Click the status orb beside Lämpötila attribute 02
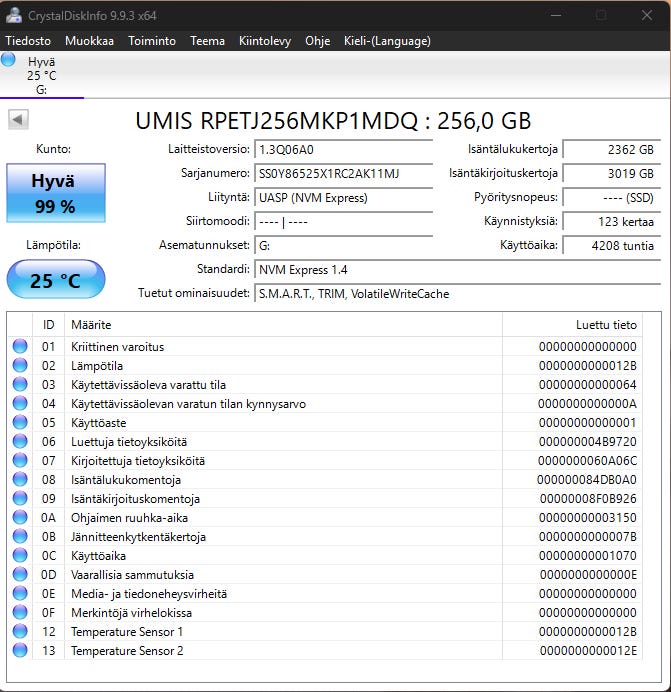The width and height of the screenshot is (671, 692). tap(20, 365)
